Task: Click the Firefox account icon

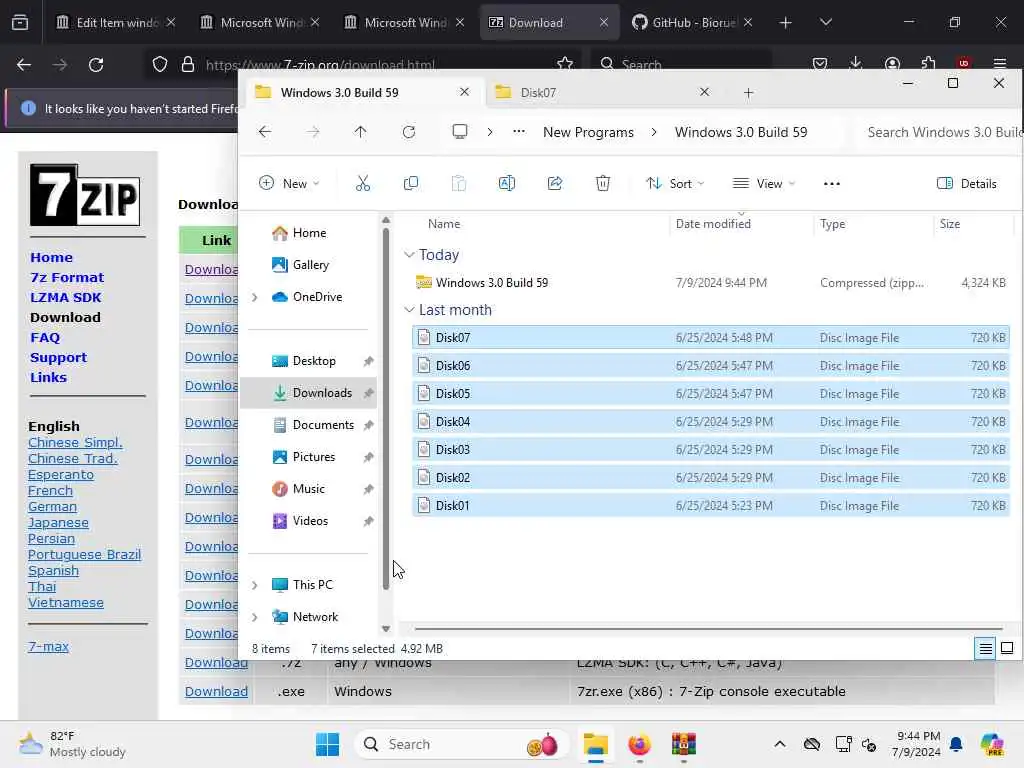Action: click(892, 63)
